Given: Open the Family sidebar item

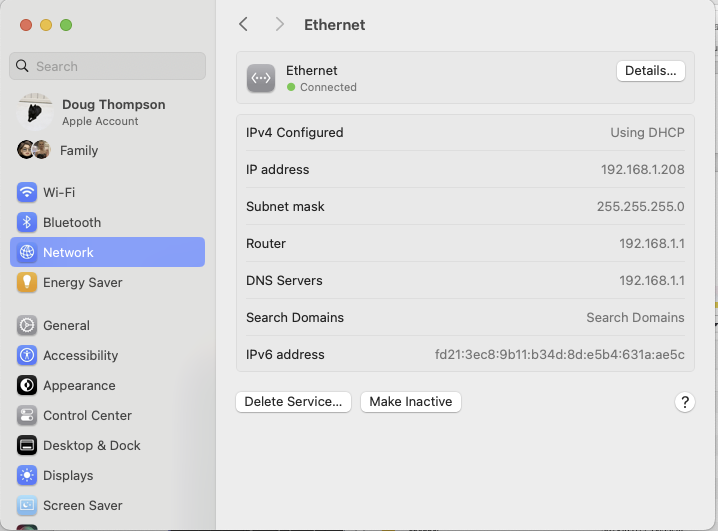Looking at the screenshot, I should tap(78, 150).
